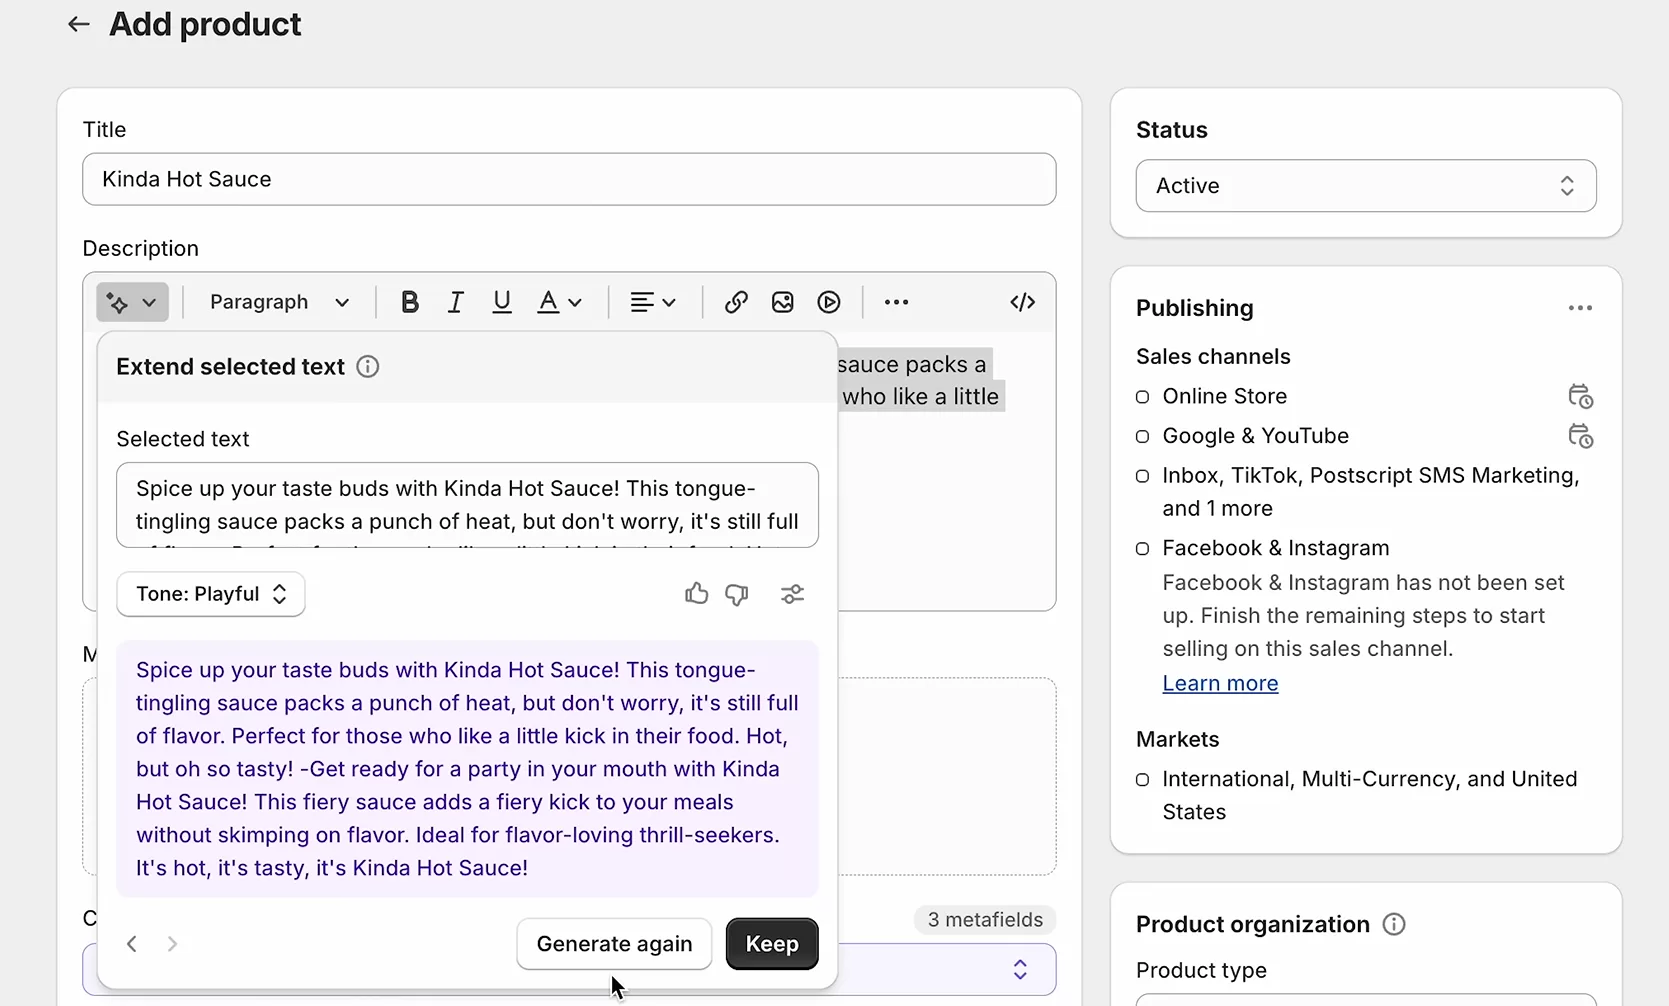
Task: Click the Facebook & Instagram channel
Action: [x=1275, y=548]
